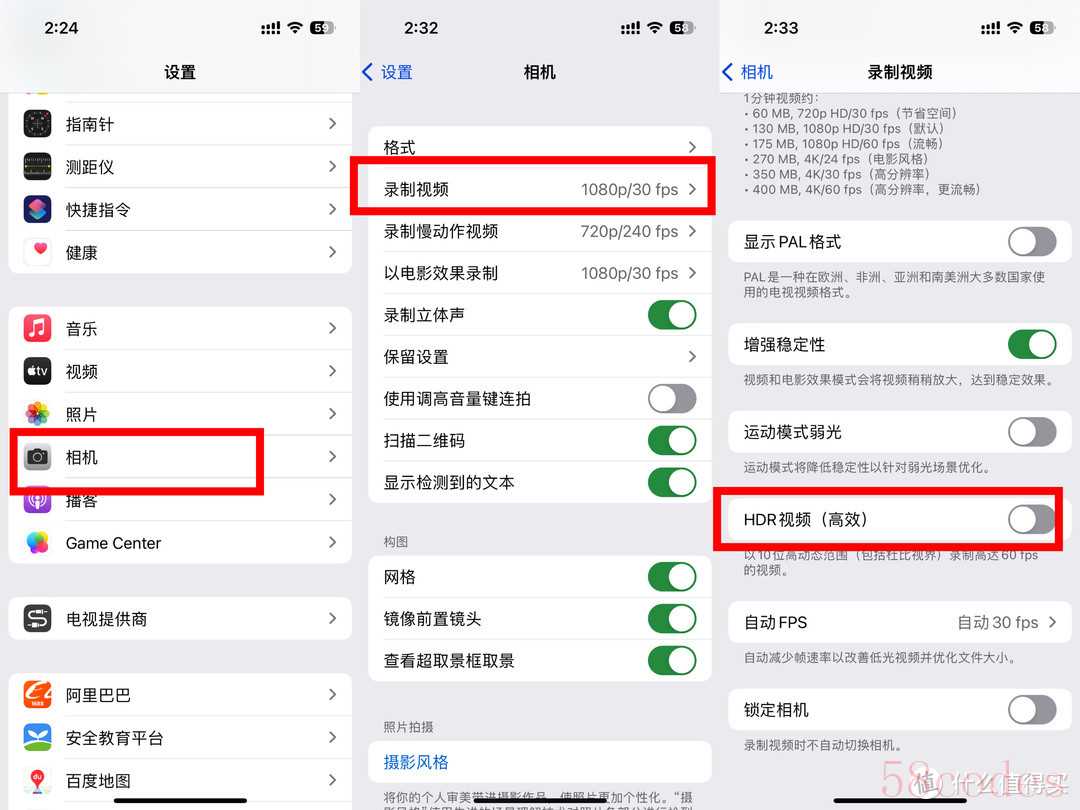Viewport: 1080px width, 810px height.
Task: Tap the 测距仪 label
Action: pyautogui.click(x=90, y=167)
